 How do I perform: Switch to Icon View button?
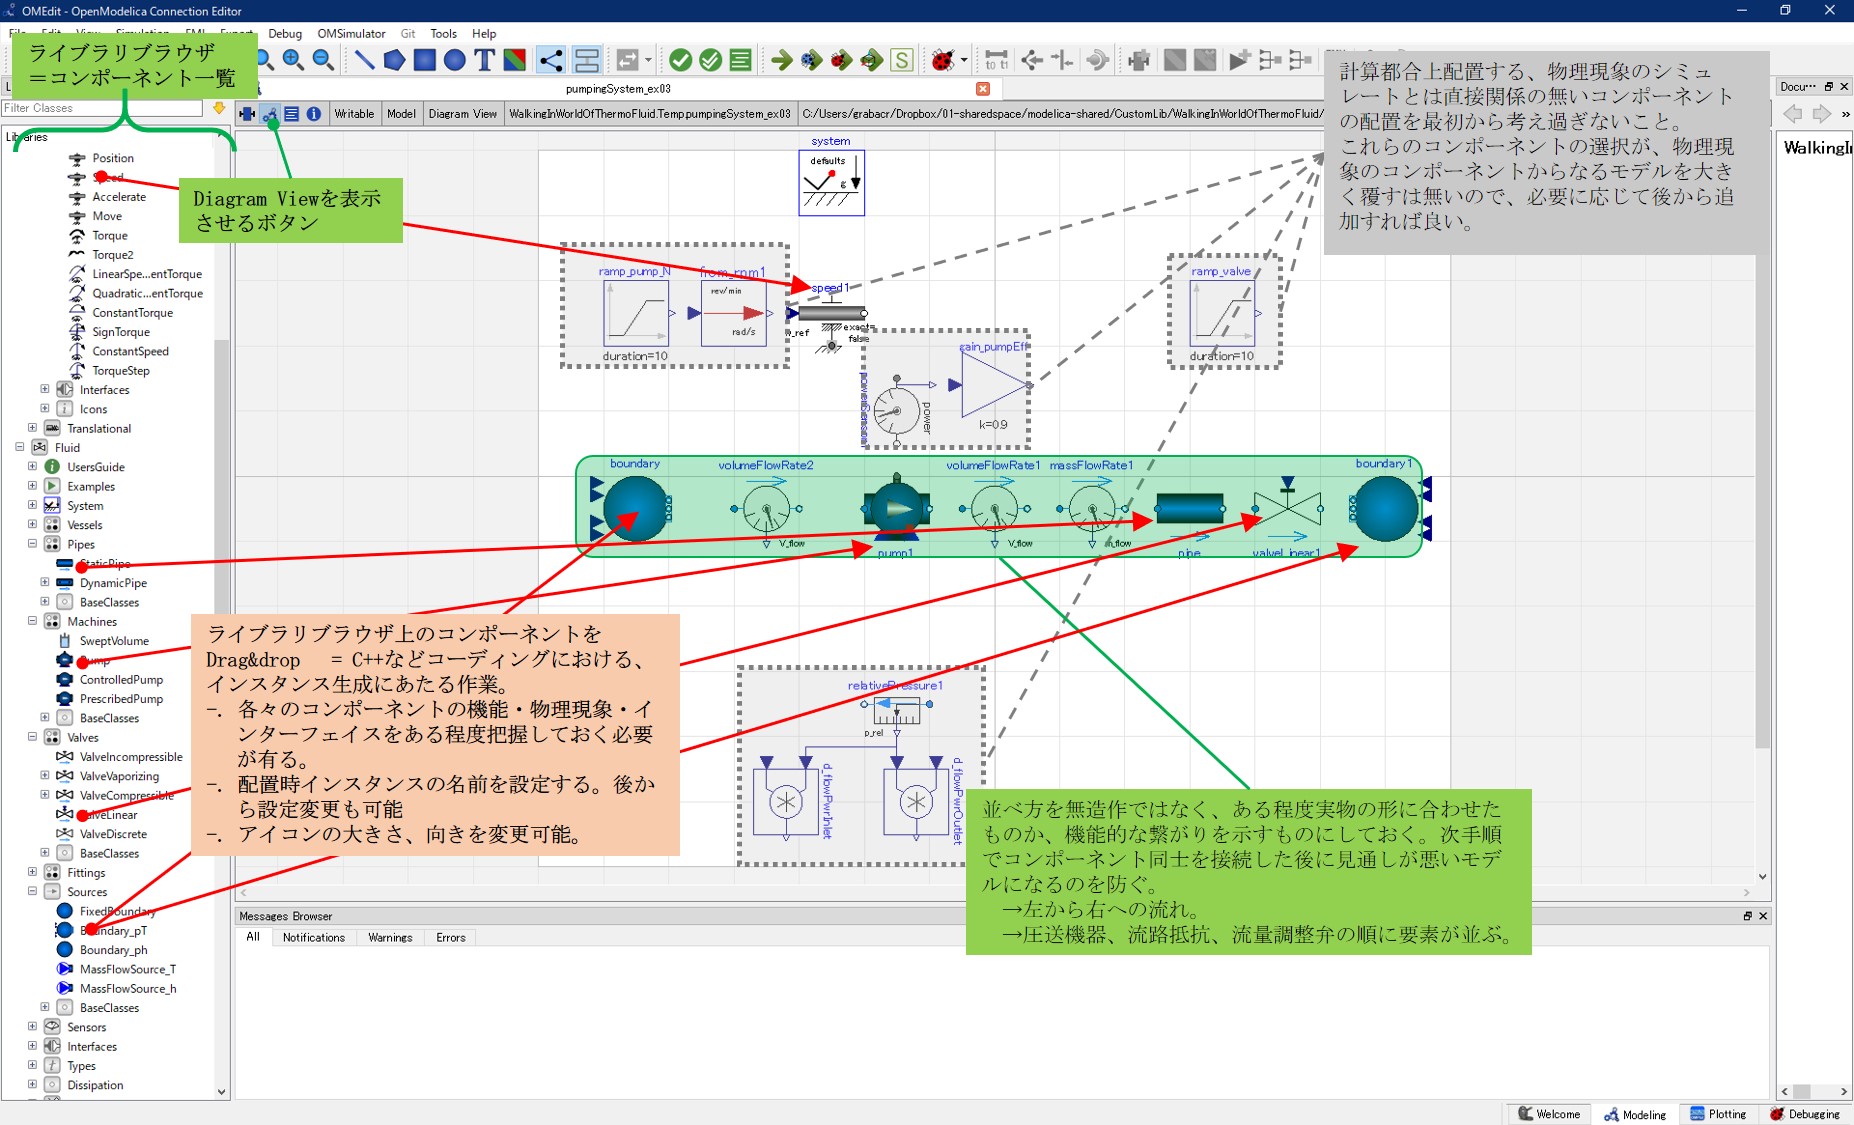point(247,114)
